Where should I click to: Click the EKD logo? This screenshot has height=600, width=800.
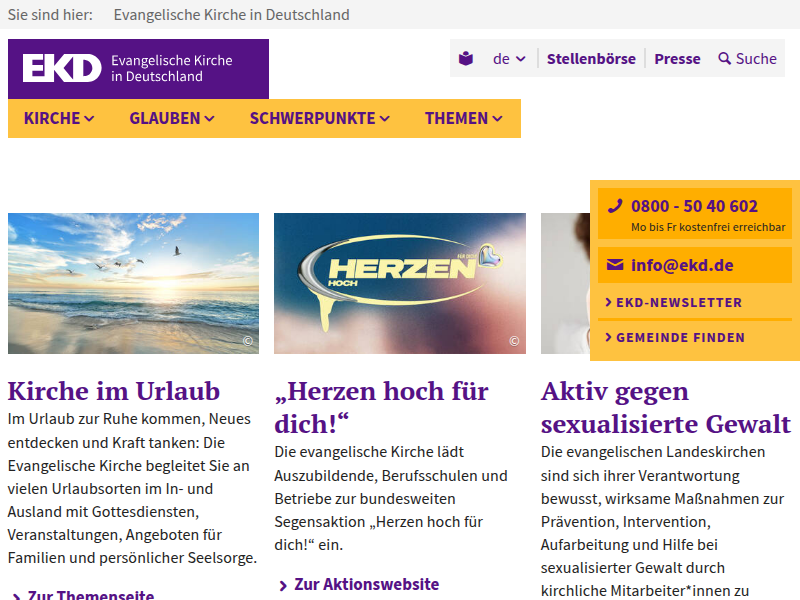pos(138,69)
